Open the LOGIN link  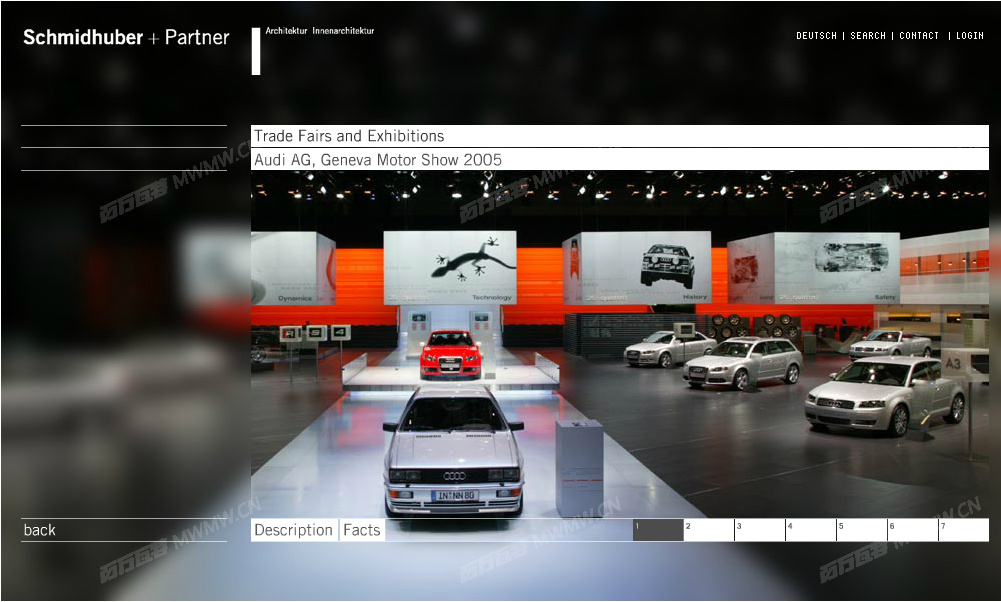(970, 36)
